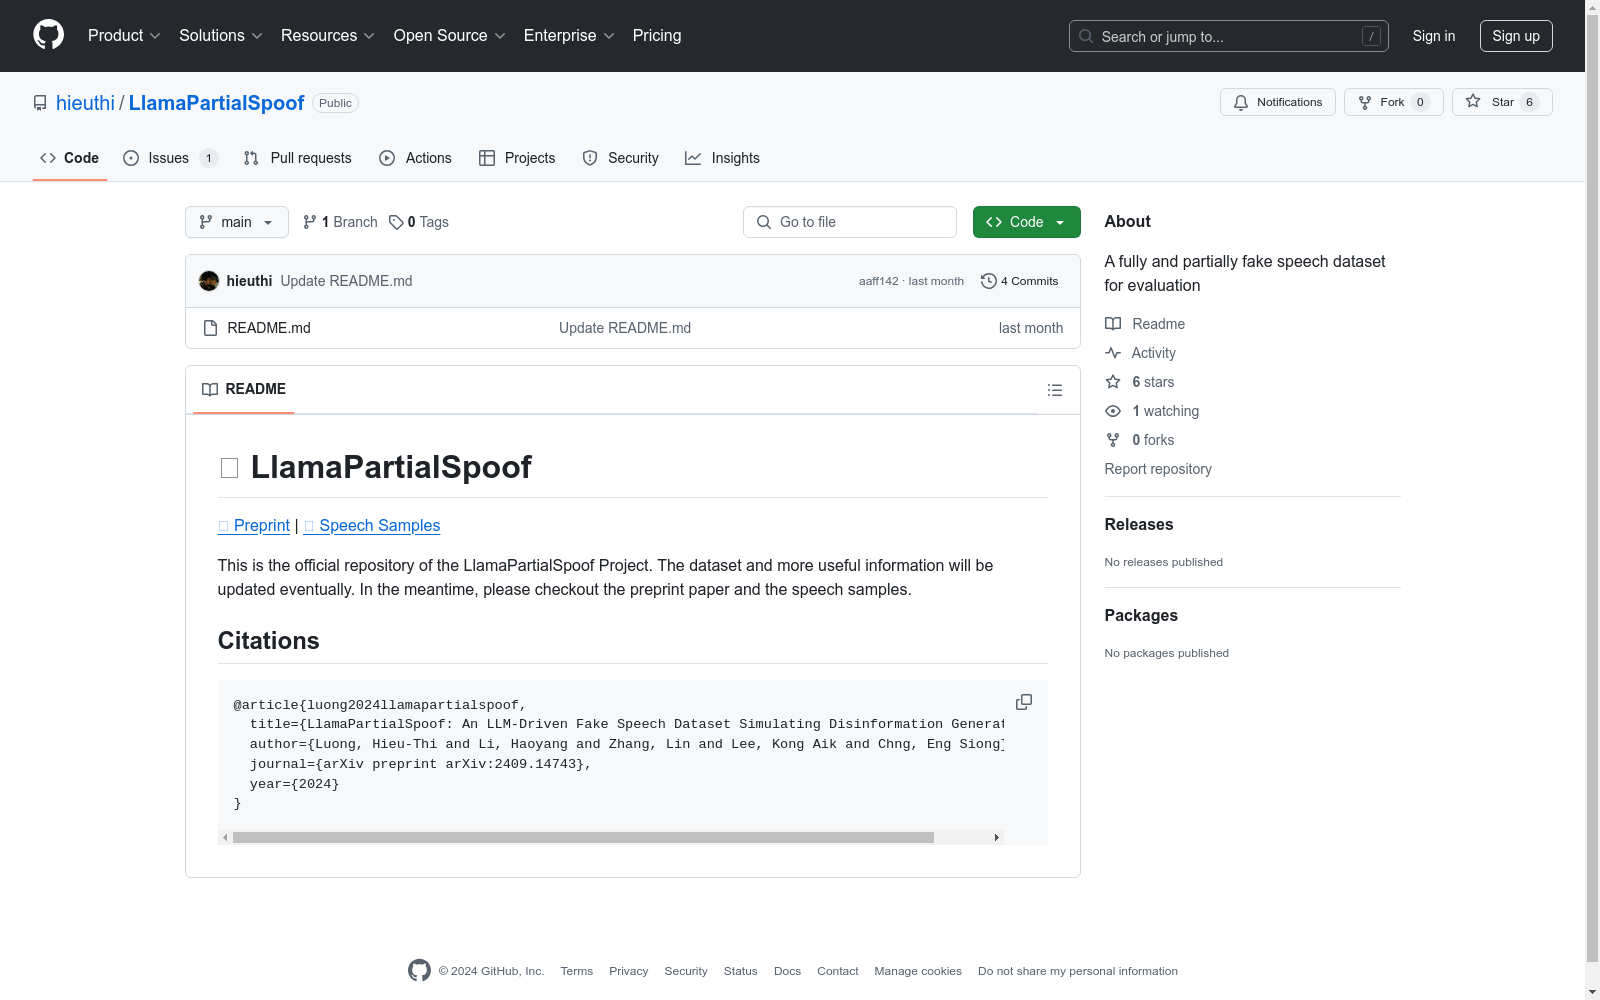Open the Preprint link
This screenshot has height=1000, width=1600.
(x=254, y=526)
